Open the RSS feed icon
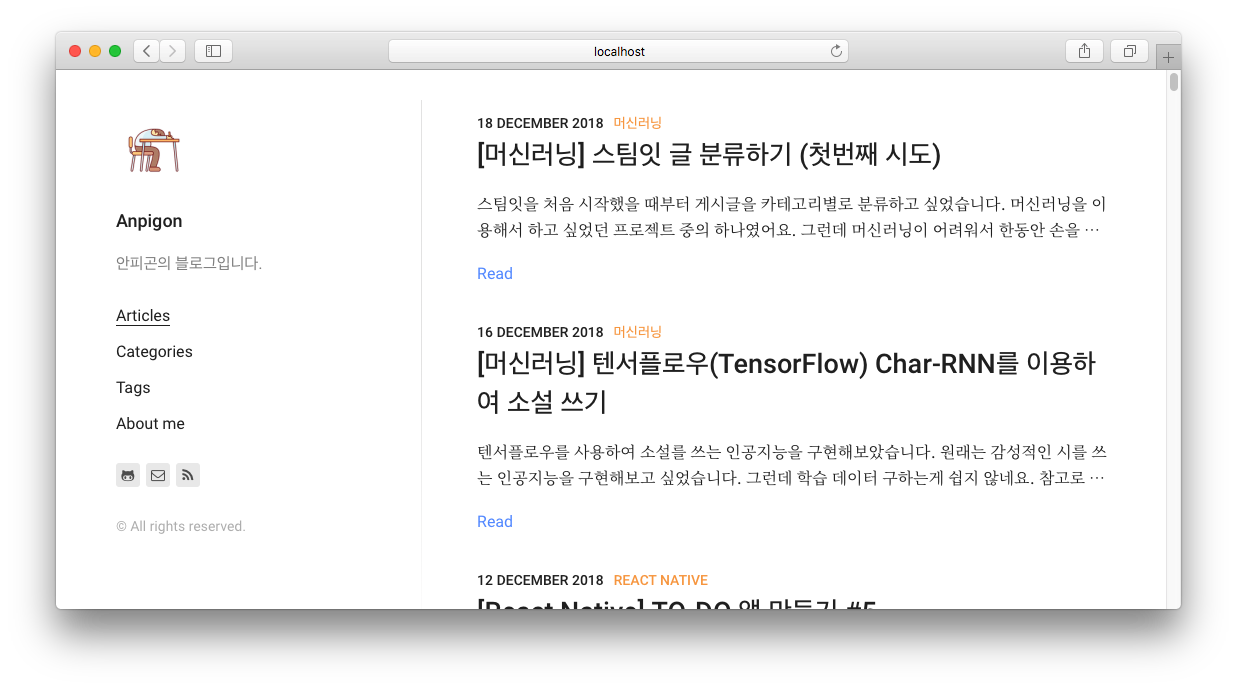The image size is (1237, 689). point(188,475)
